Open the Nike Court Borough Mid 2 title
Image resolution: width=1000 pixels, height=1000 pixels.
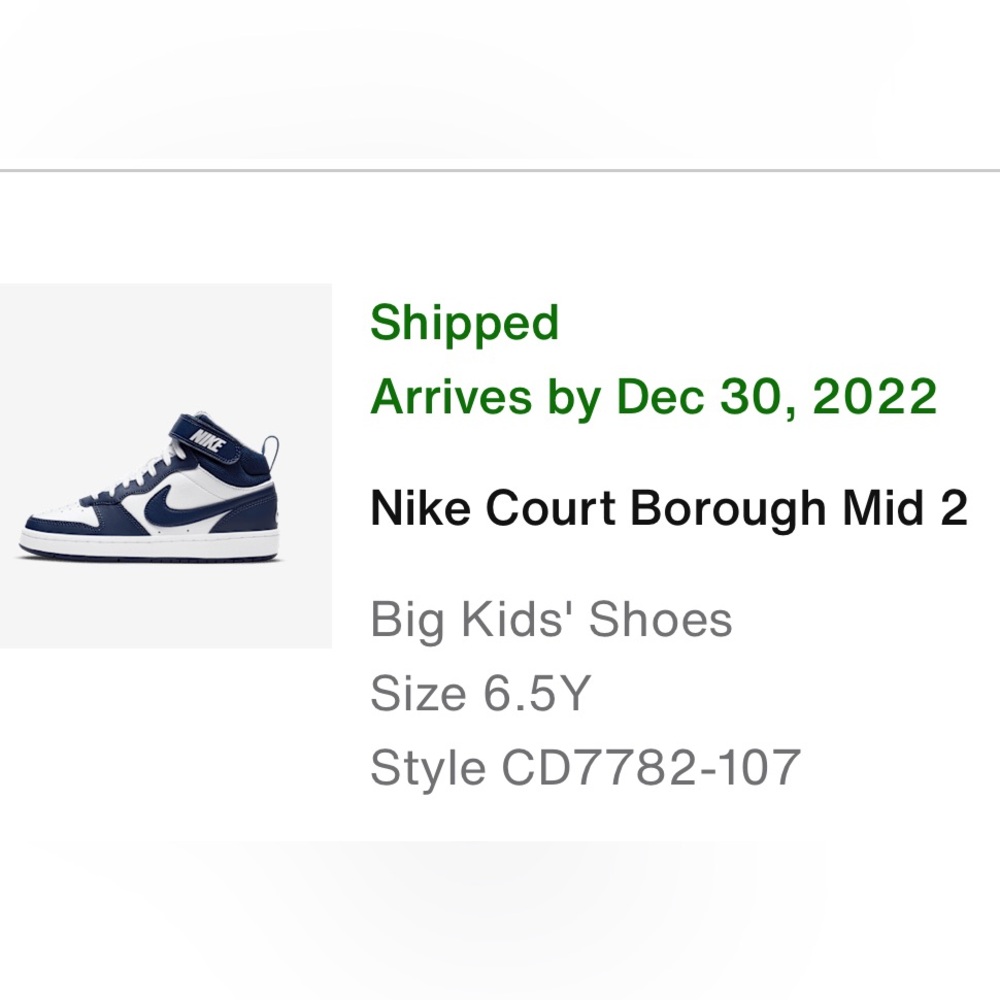669,508
